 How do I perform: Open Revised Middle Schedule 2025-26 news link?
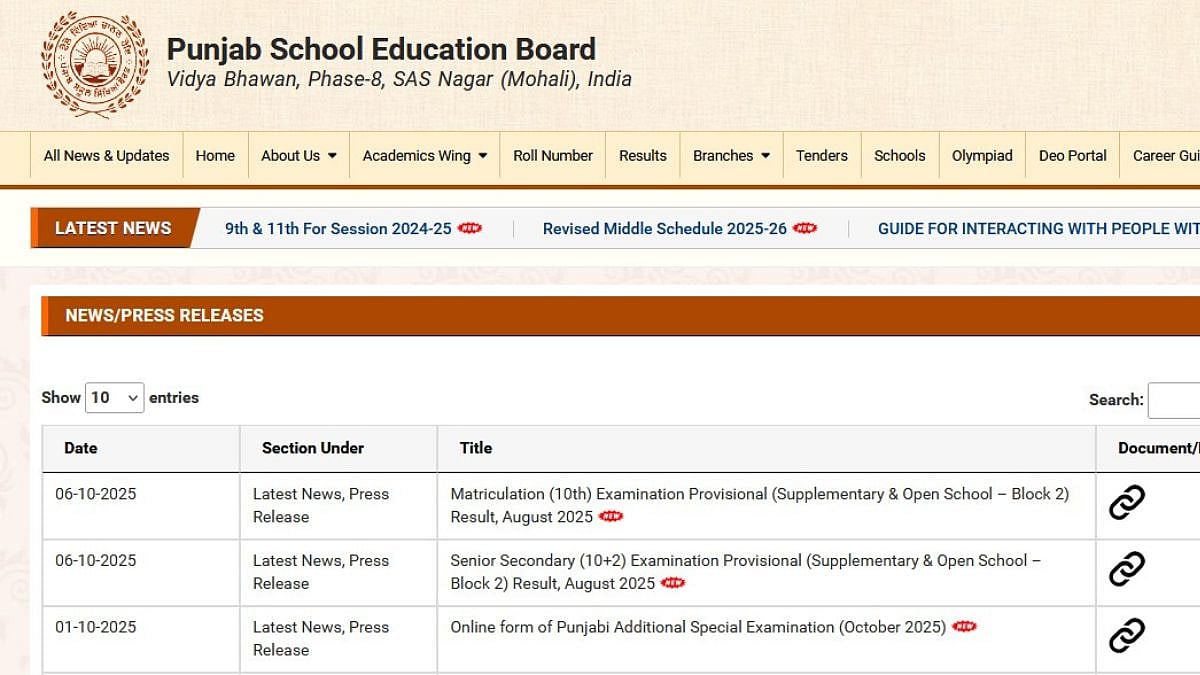tap(664, 229)
